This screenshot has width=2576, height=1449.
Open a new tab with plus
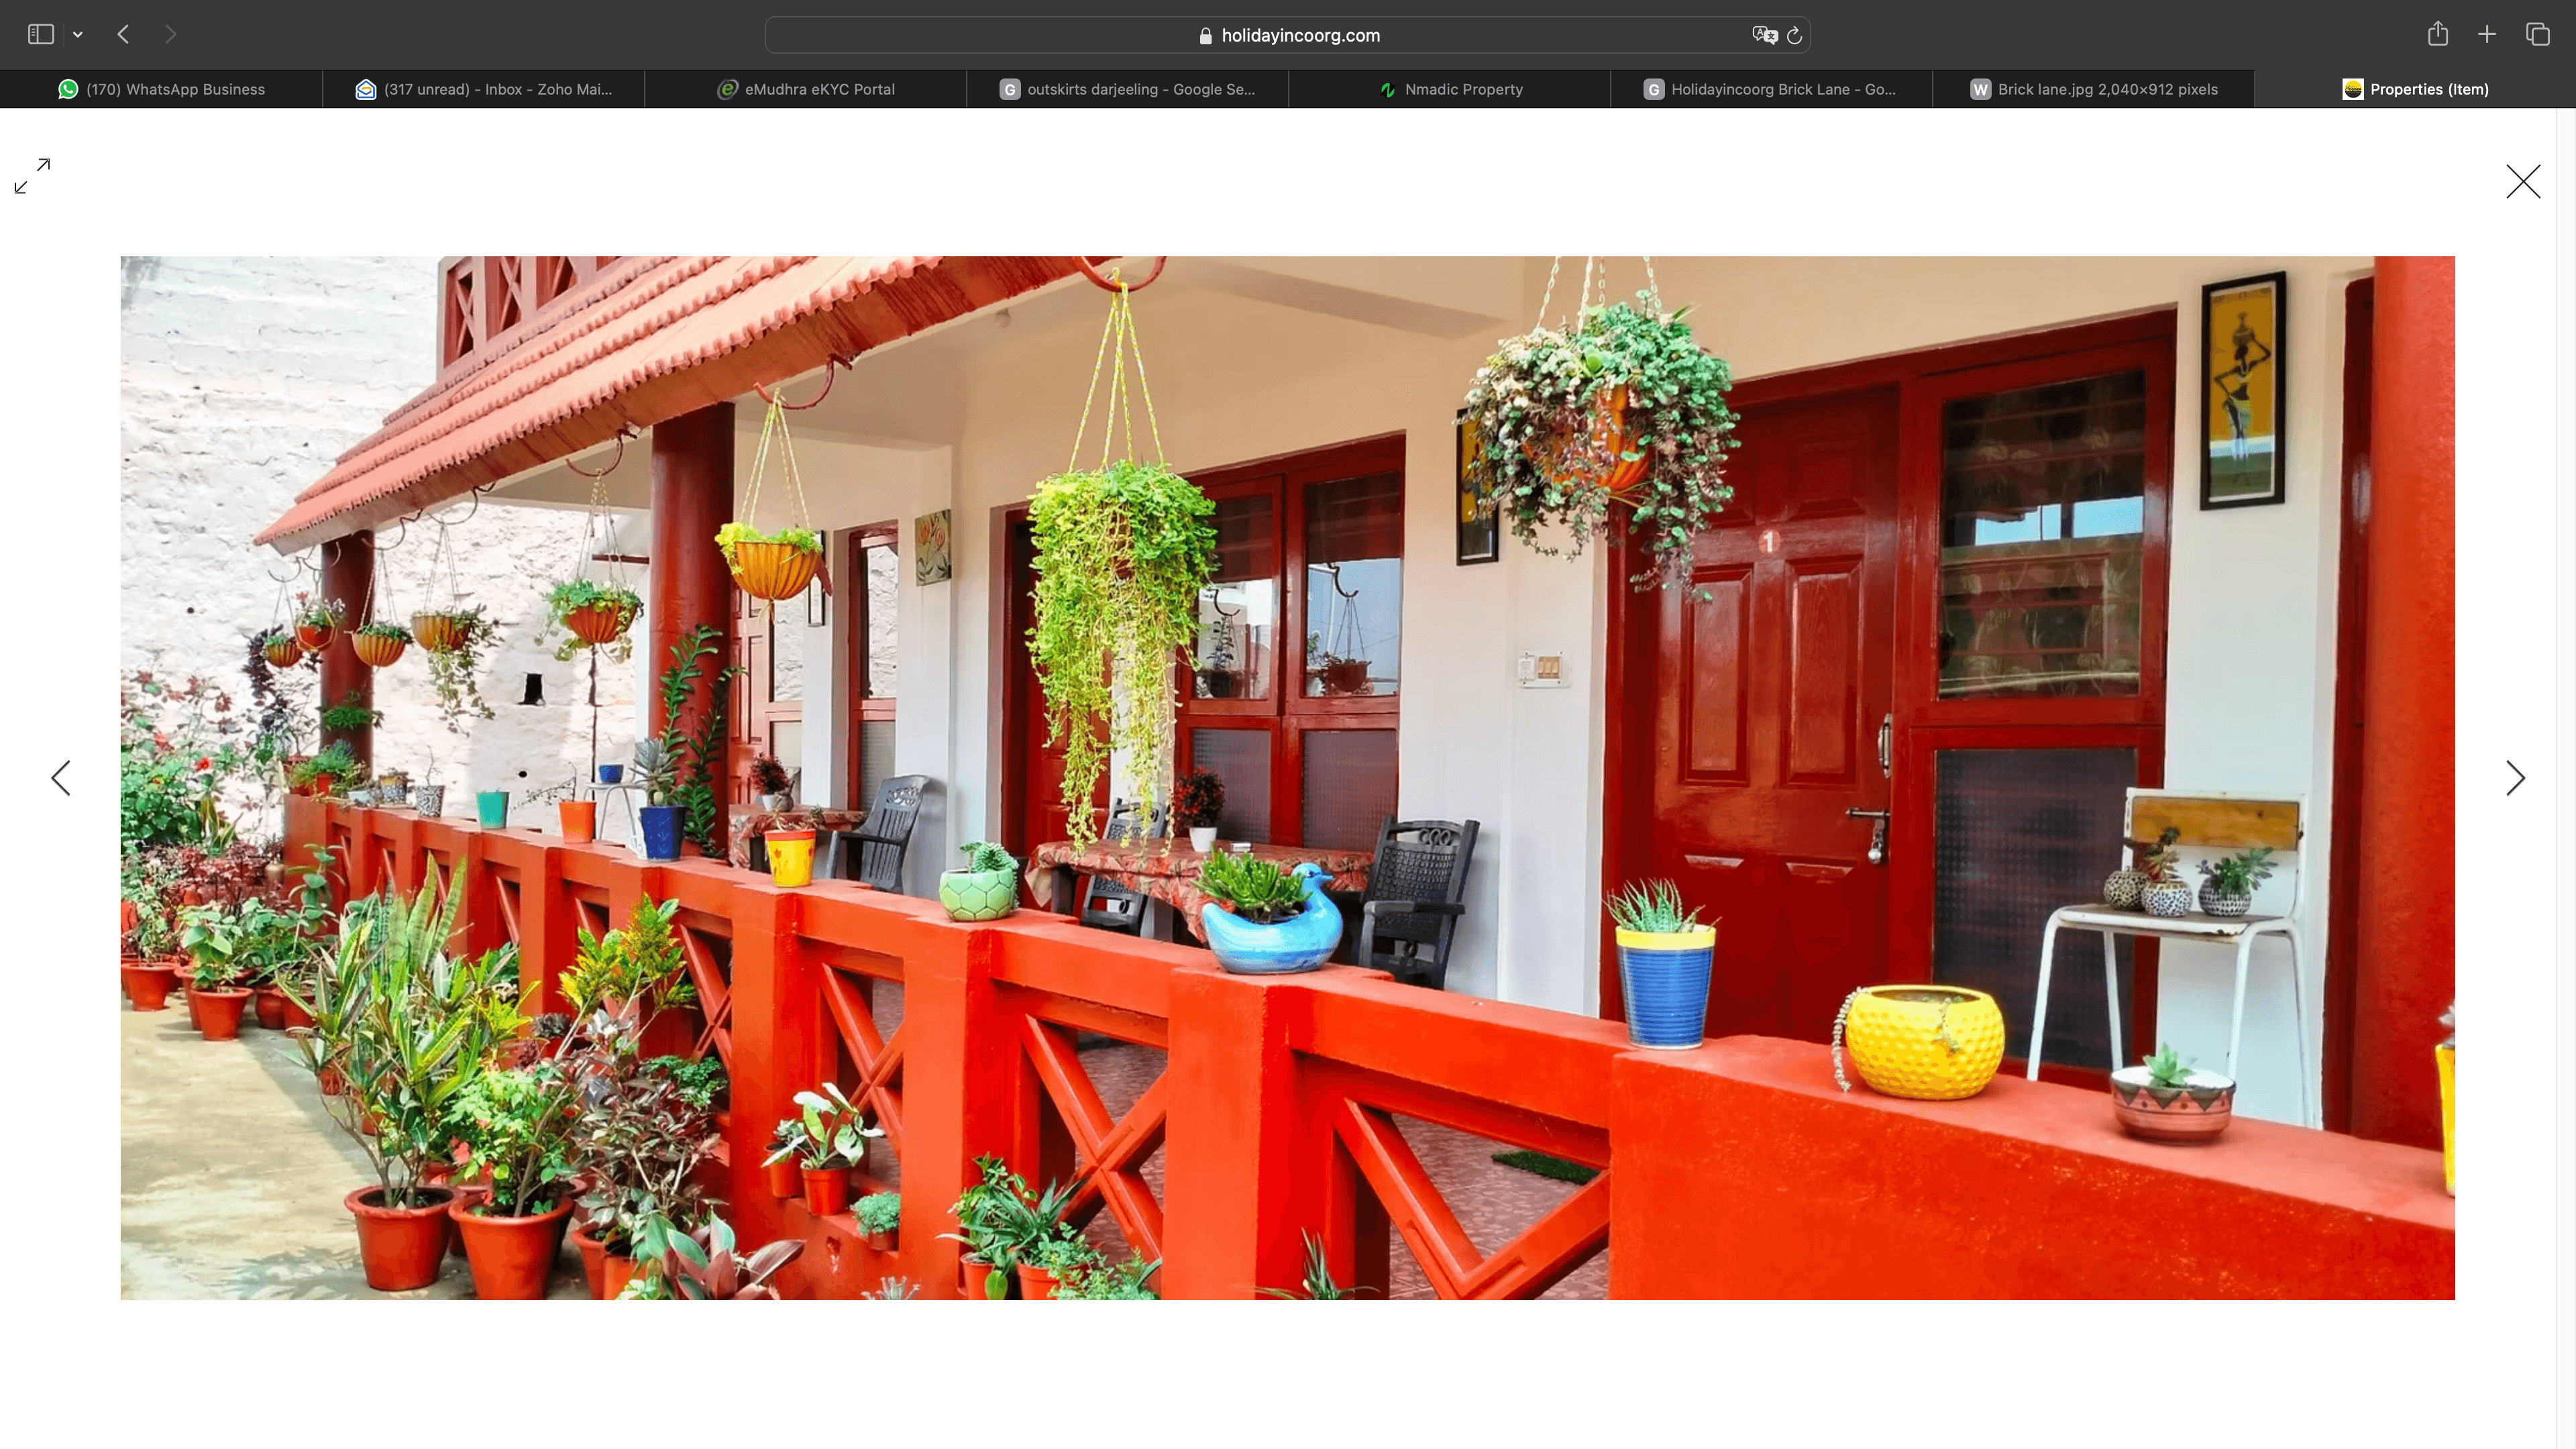(x=2487, y=35)
